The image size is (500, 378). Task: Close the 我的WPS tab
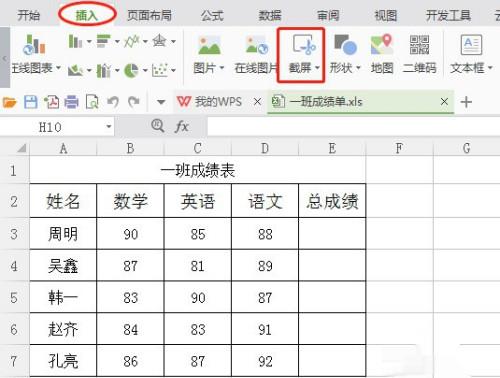pyautogui.click(x=257, y=101)
